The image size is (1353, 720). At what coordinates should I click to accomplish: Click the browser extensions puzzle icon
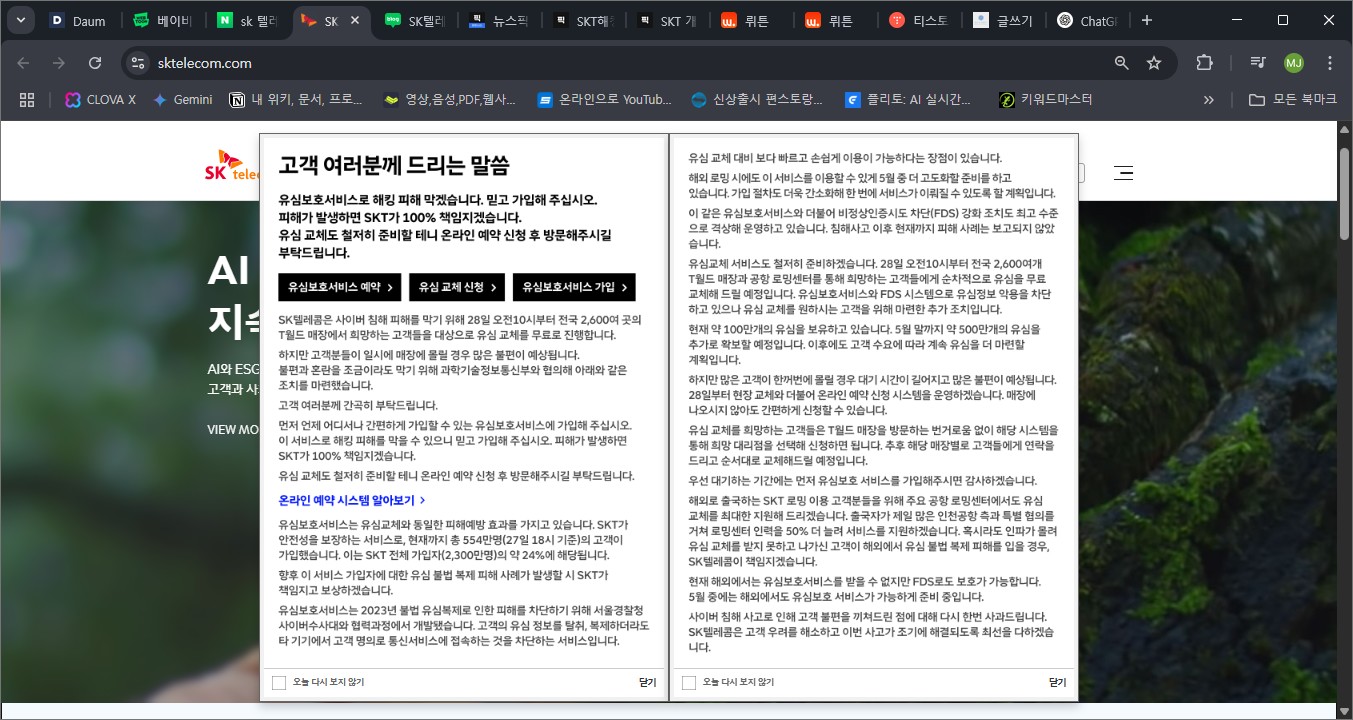[x=1204, y=61]
